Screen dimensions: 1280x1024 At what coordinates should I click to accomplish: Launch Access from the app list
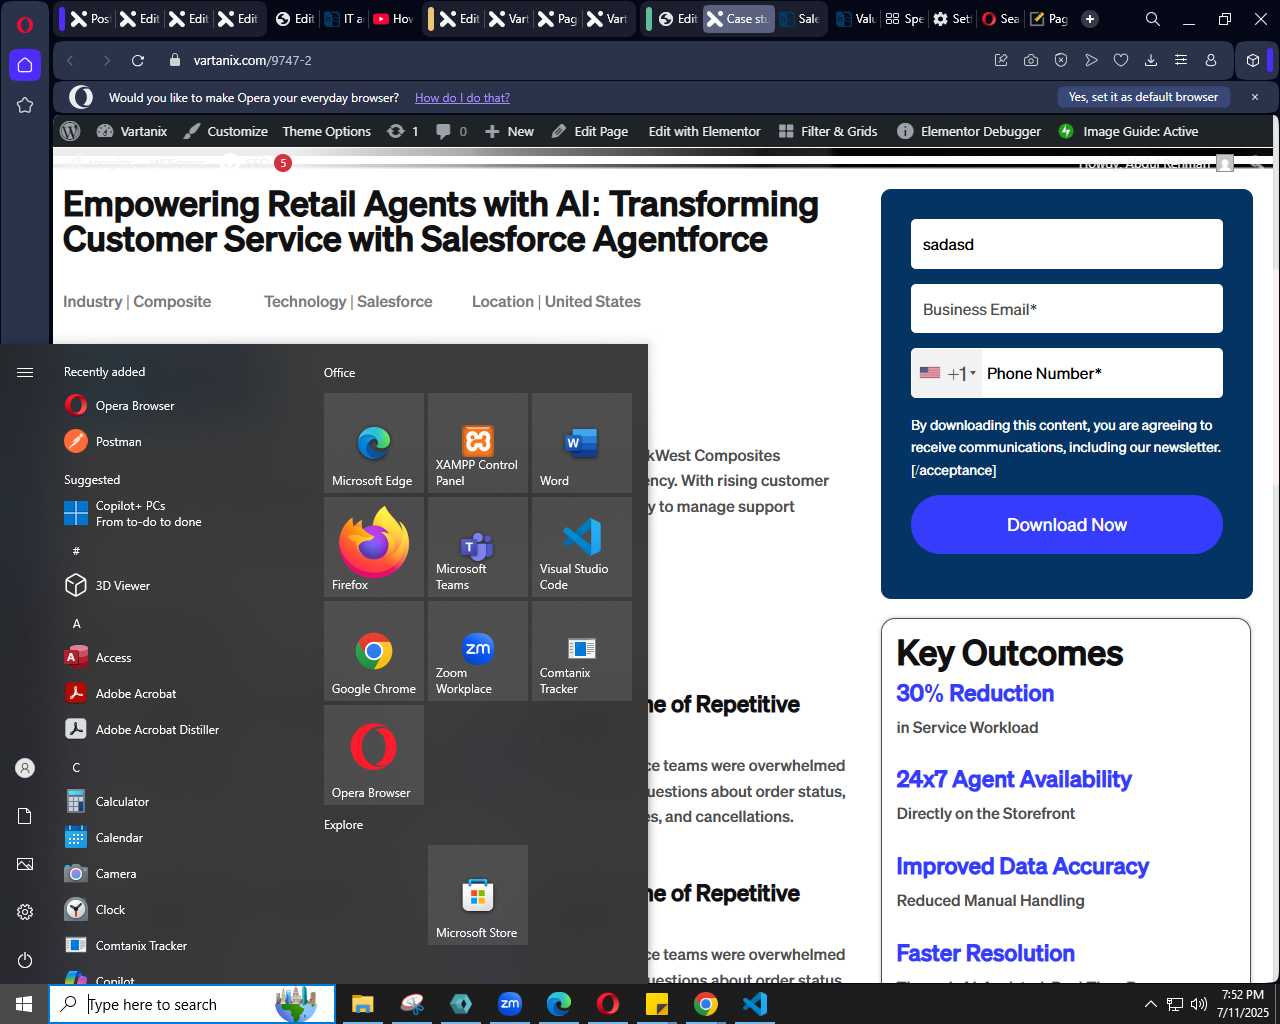click(180, 657)
